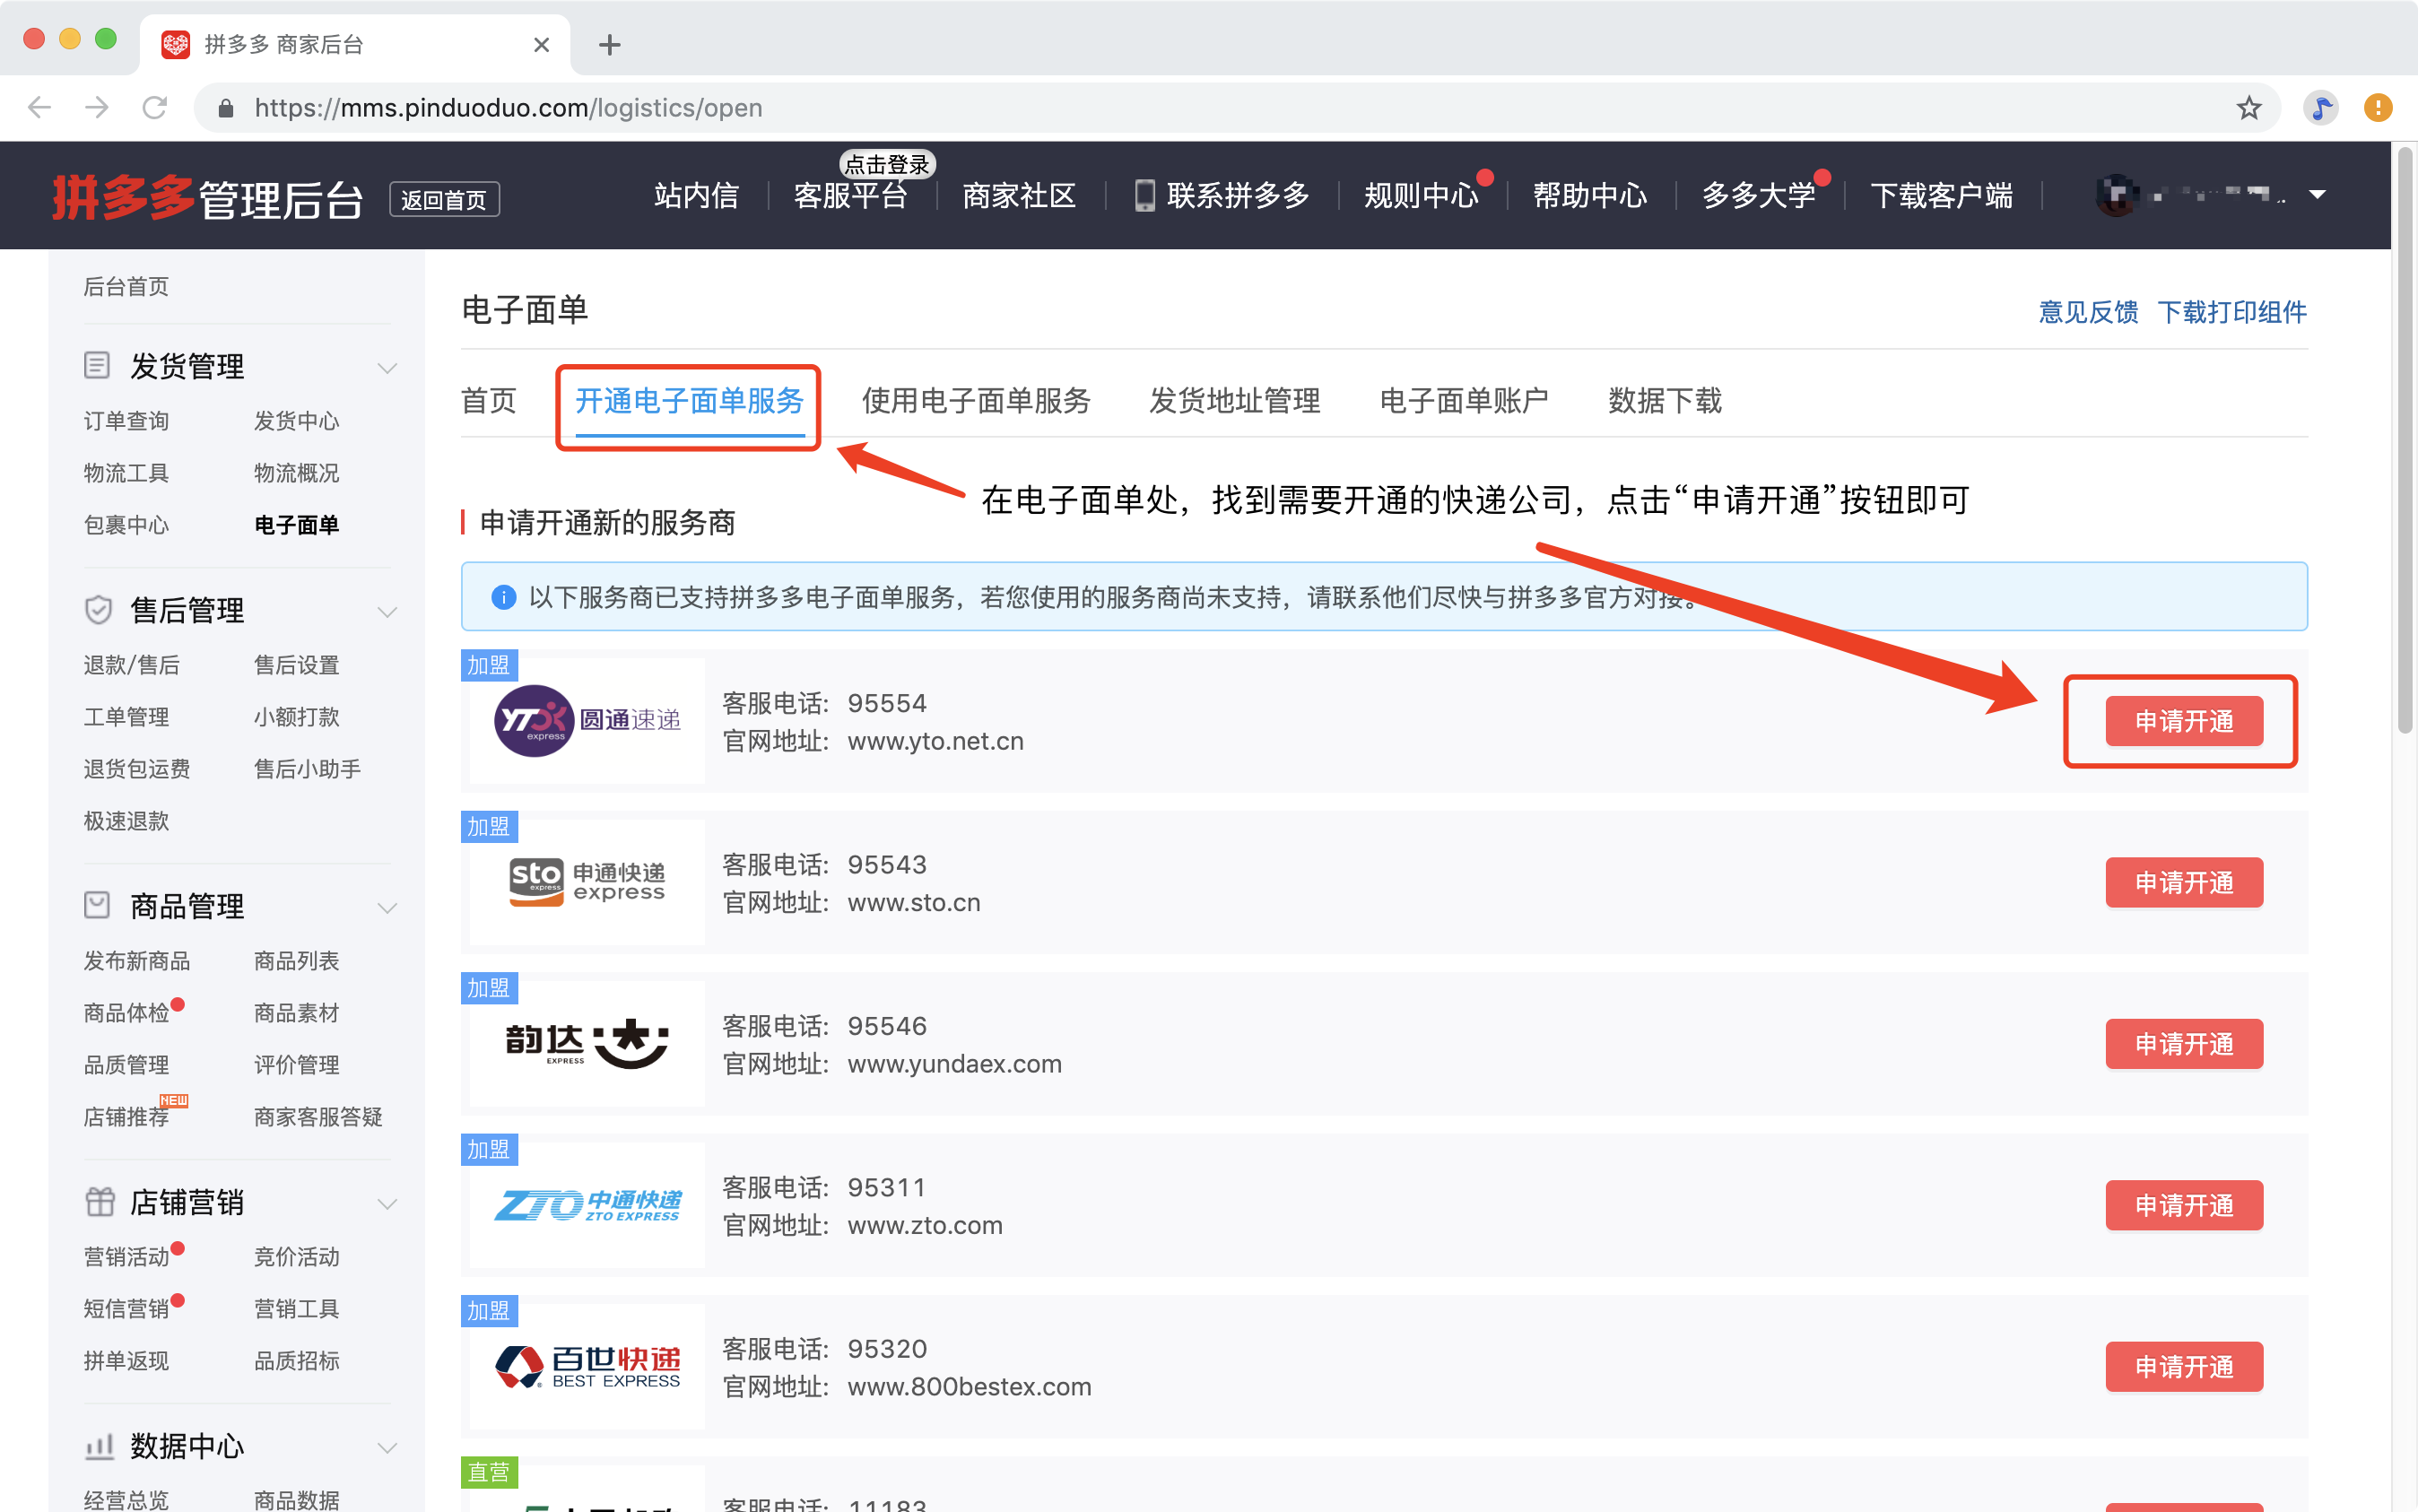
Task: Collapse the 数据中心 section chevron
Action: pos(387,1447)
